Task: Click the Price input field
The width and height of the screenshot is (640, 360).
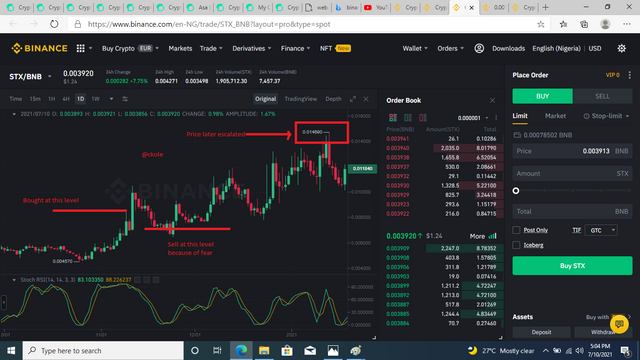Action: (572, 151)
